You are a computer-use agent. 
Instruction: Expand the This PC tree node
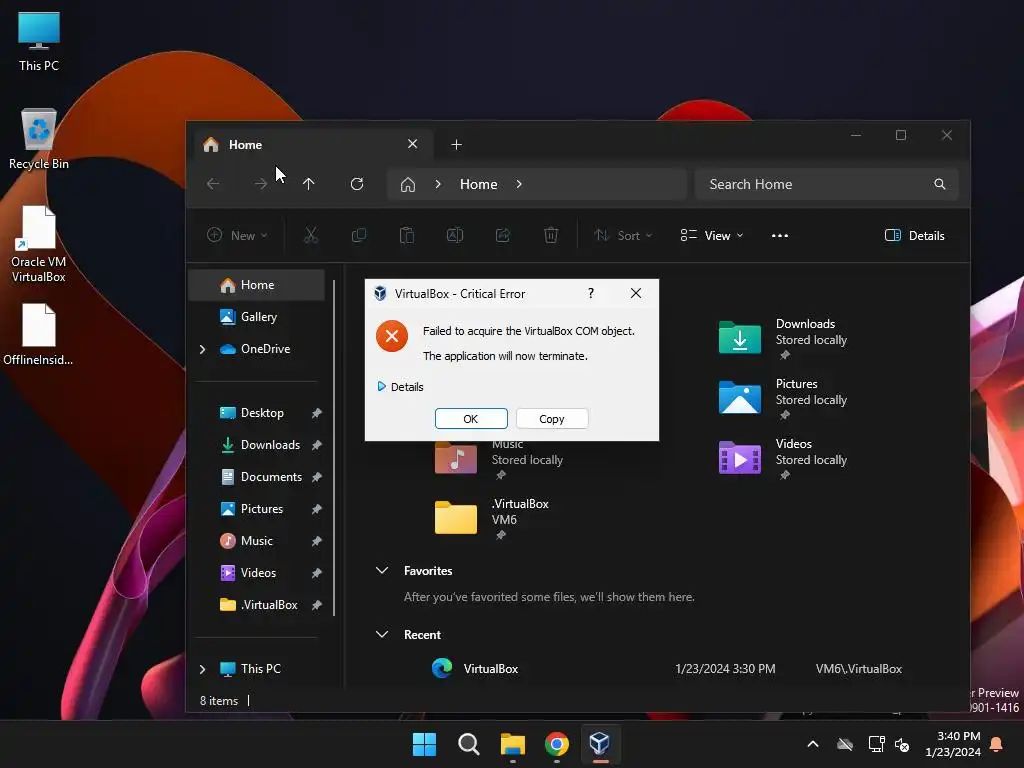[x=202, y=669]
